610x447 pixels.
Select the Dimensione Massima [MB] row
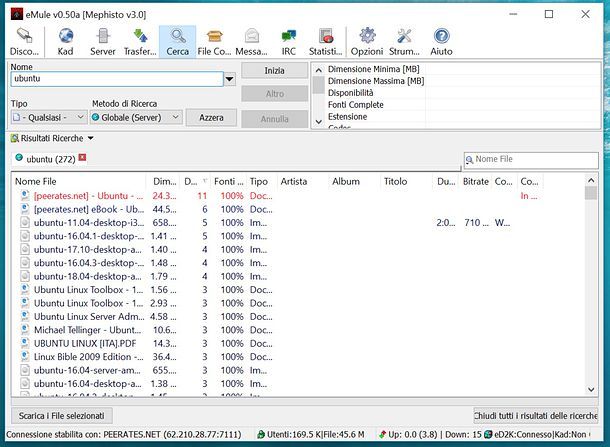[x=463, y=81]
